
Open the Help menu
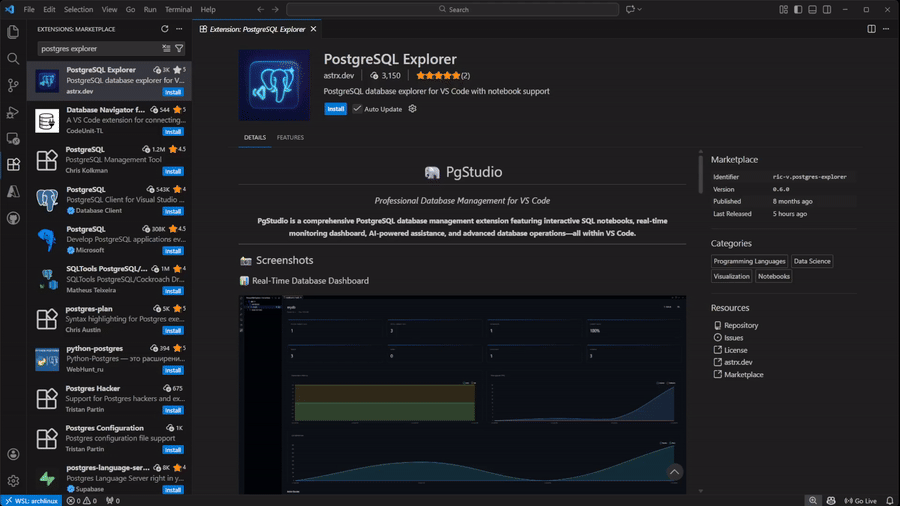point(208,9)
